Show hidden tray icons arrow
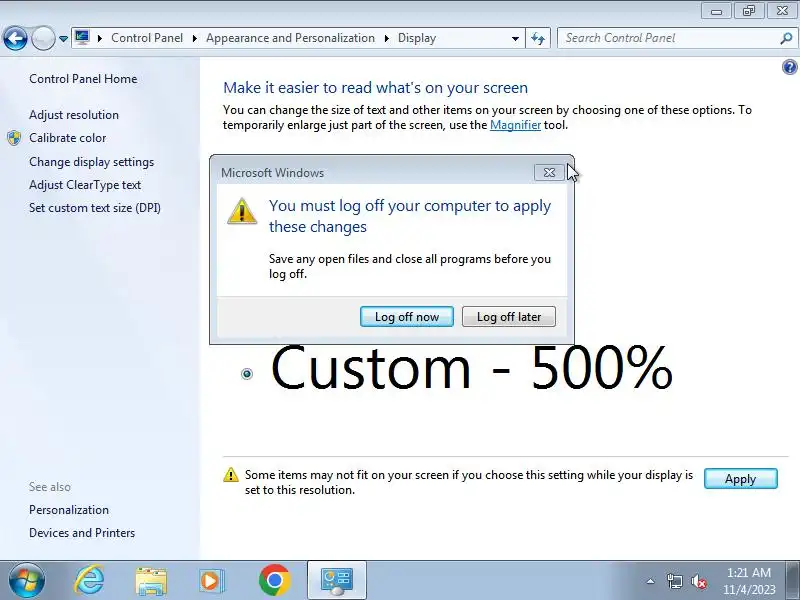Screen dimensions: 800x600 pyautogui.click(x=651, y=581)
